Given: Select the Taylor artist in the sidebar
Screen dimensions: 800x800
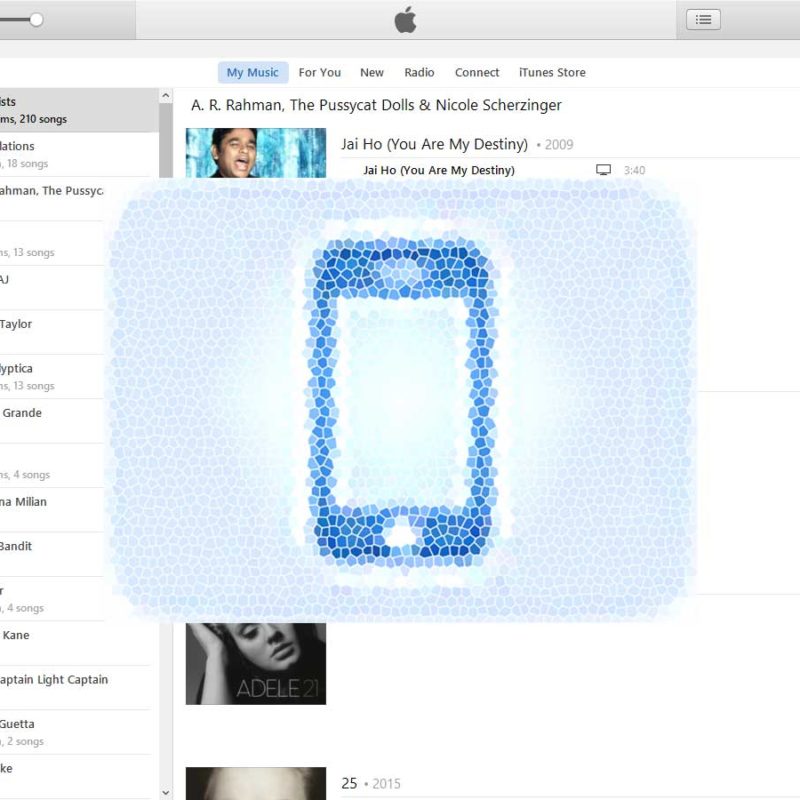Looking at the screenshot, I should [51, 332].
